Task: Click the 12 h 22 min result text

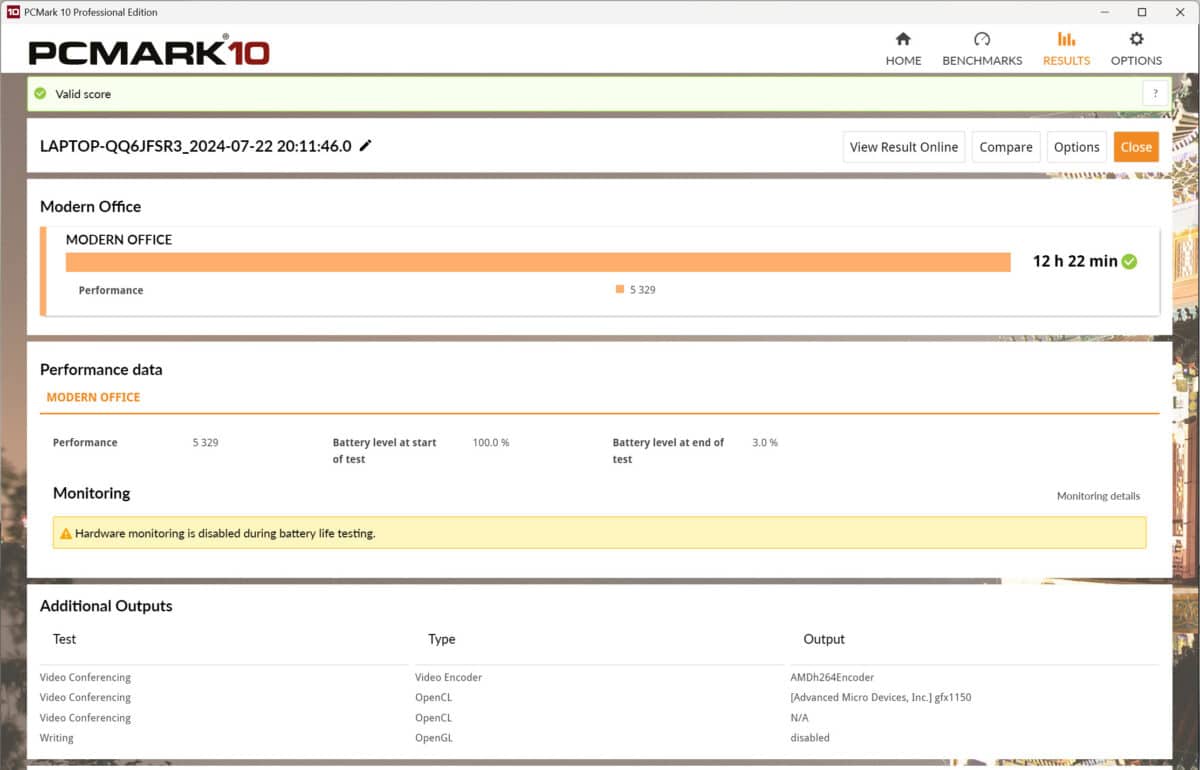Action: (1075, 261)
